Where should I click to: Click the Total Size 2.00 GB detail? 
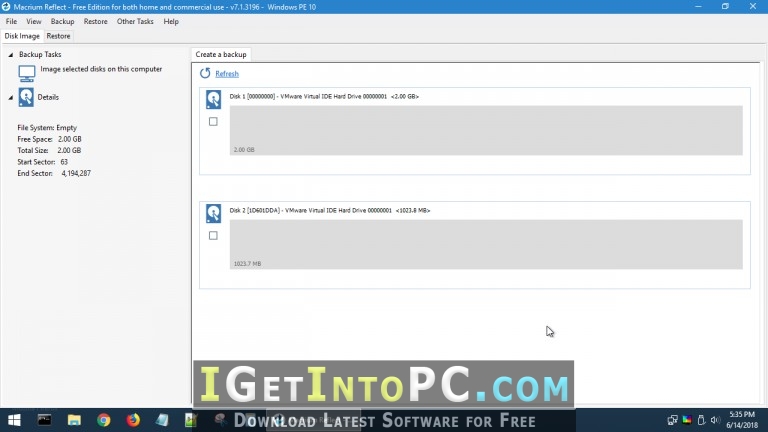pyautogui.click(x=49, y=150)
